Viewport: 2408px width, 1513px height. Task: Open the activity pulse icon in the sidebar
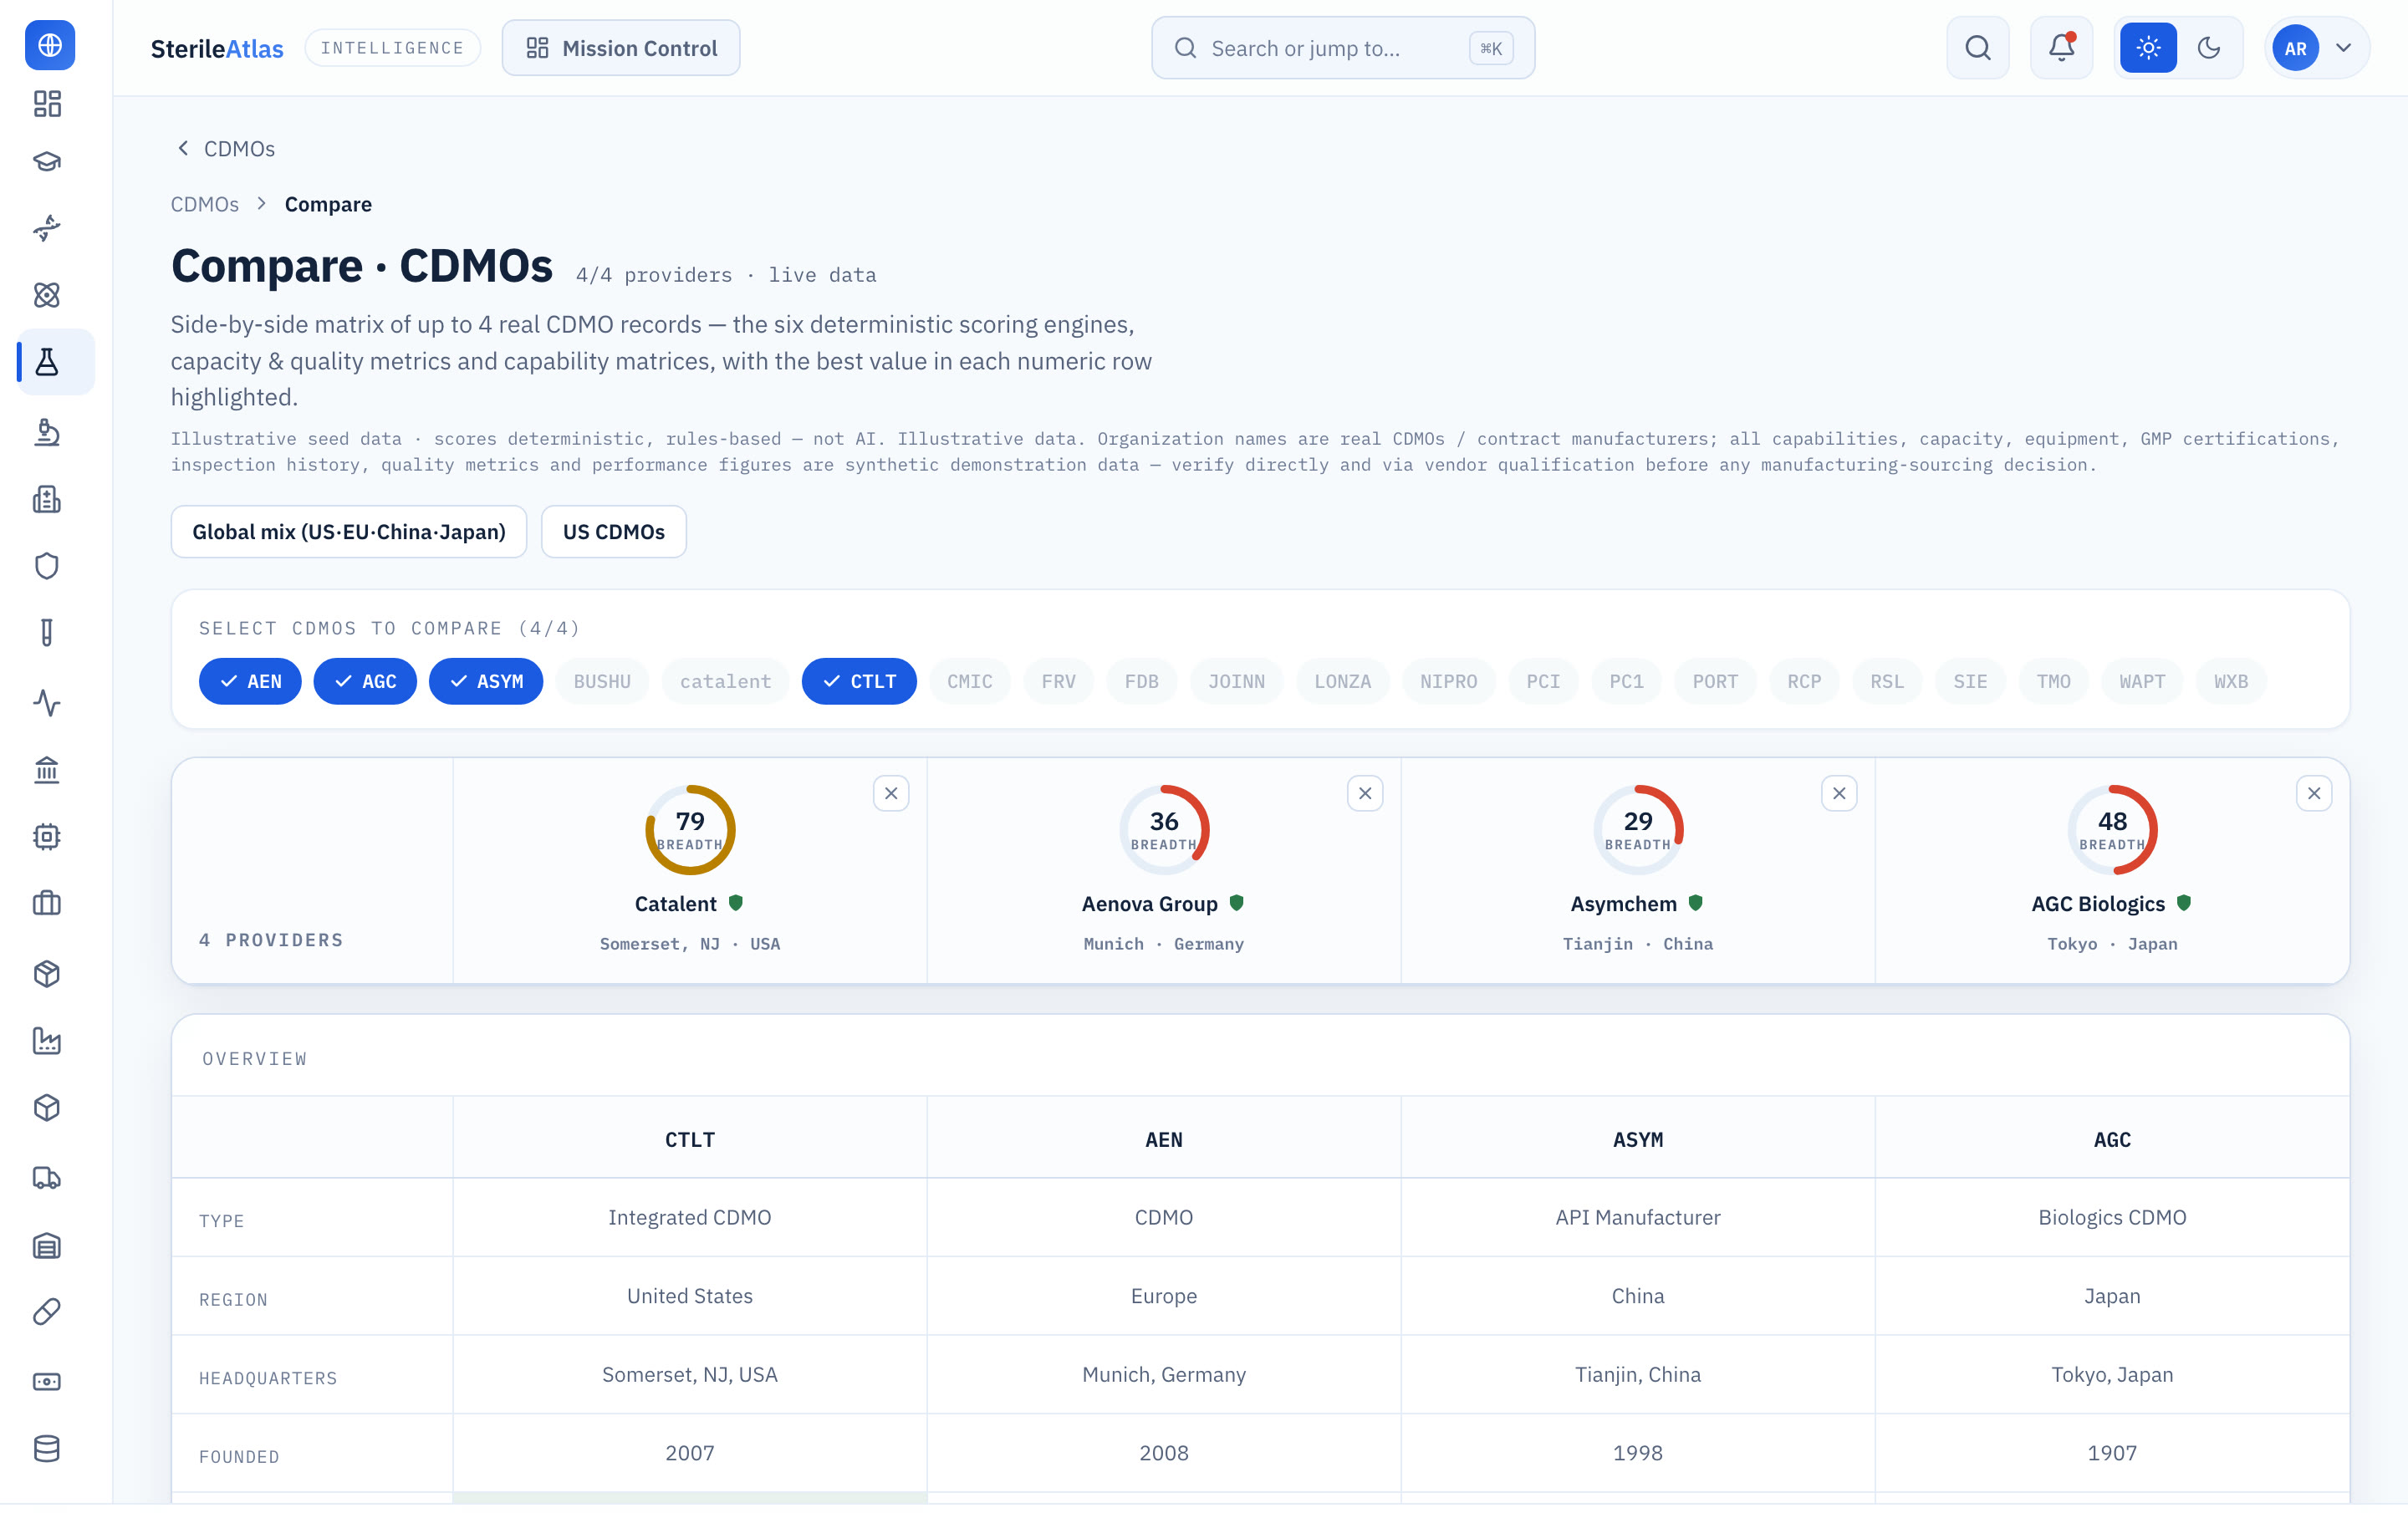click(47, 703)
